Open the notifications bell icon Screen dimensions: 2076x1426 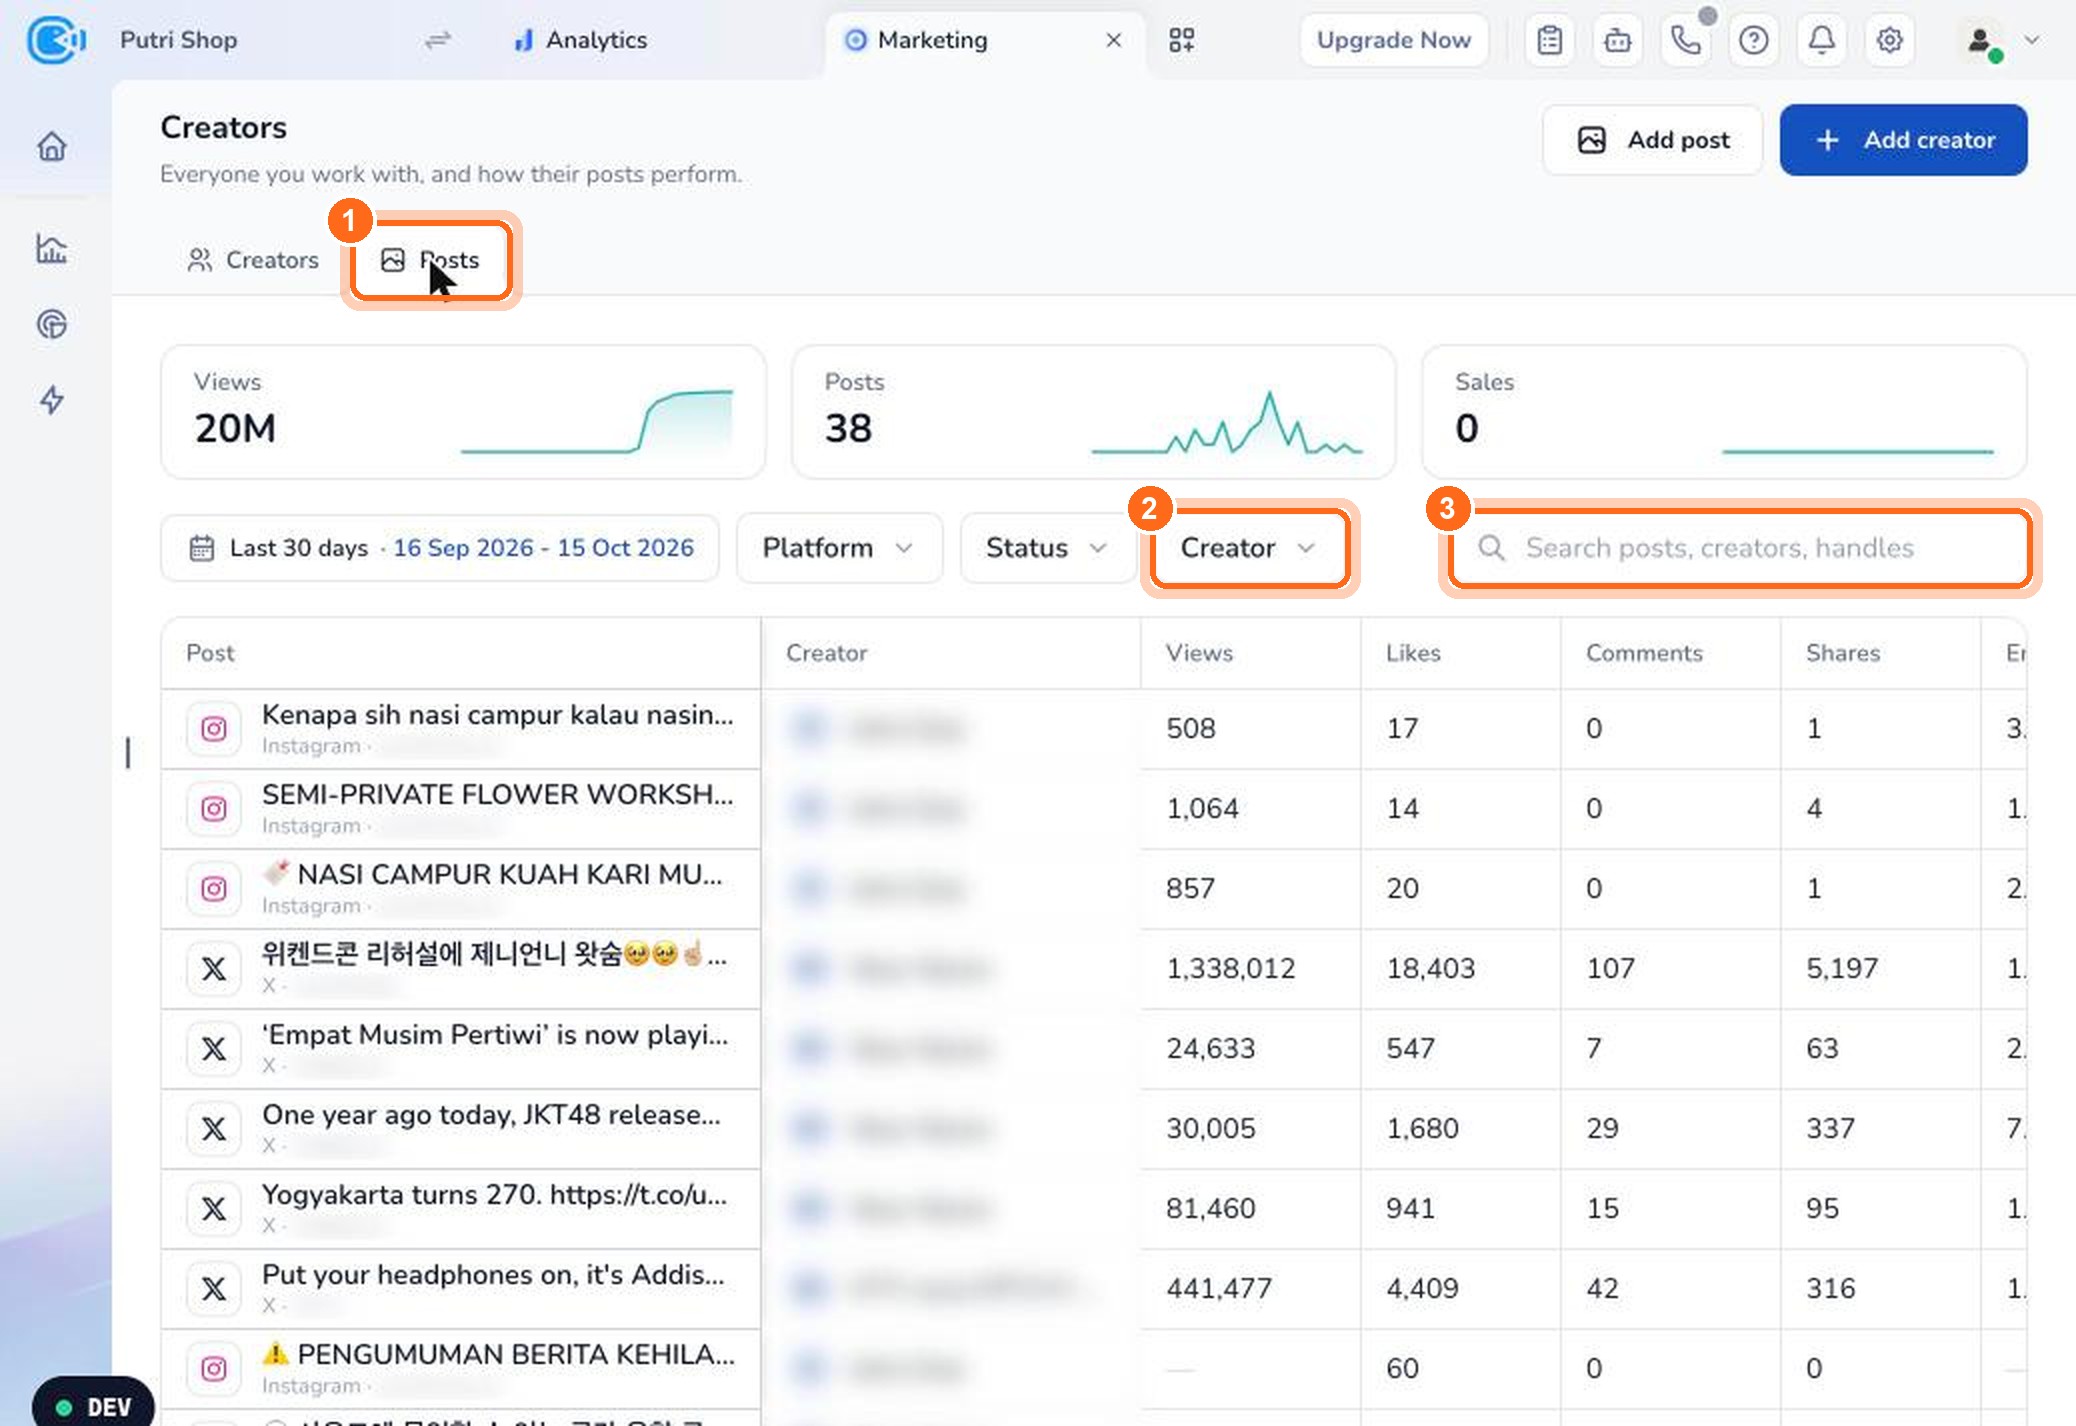coord(1822,40)
